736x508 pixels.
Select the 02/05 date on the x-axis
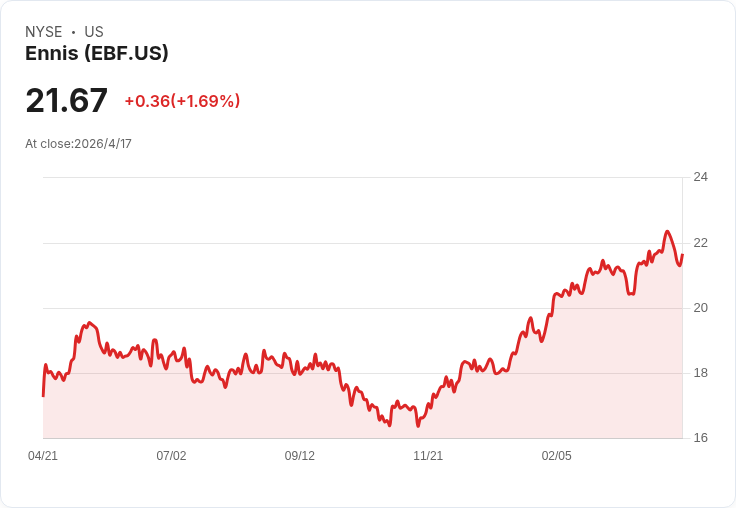click(557, 456)
